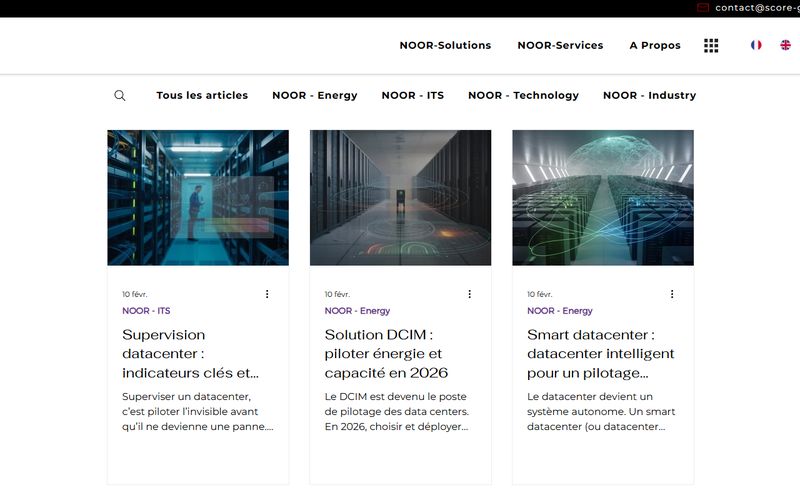
Task: Open 'Supervision datacenter : indicateurs clés' title
Action: click(x=190, y=354)
